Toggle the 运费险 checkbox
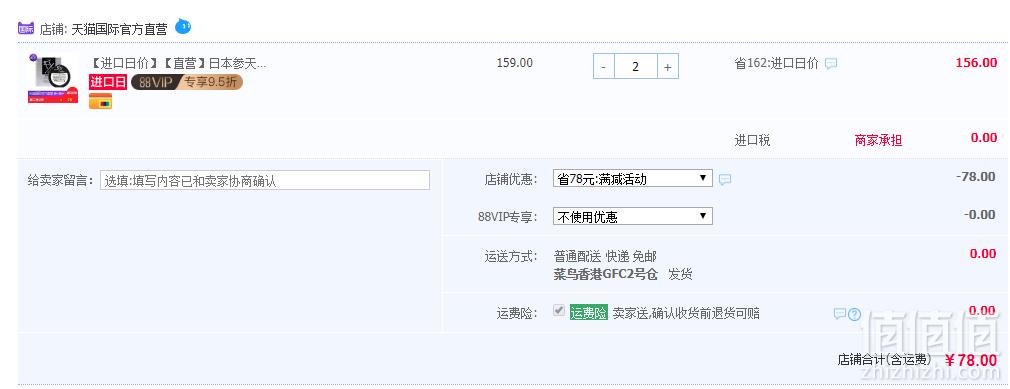Screen dimensions: 1010x389 559,311
